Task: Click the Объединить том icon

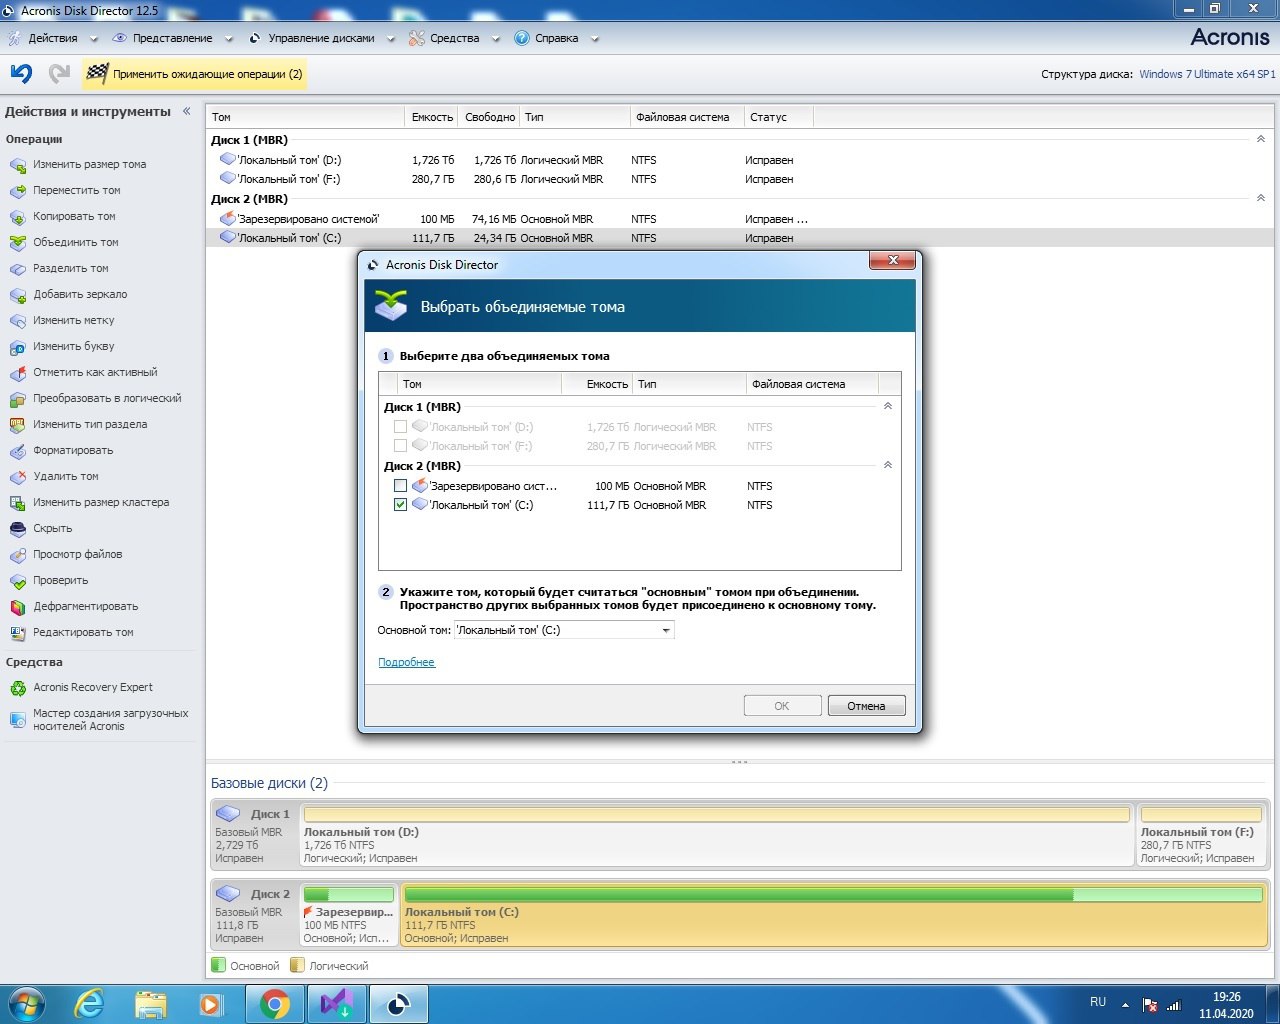Action: point(17,242)
